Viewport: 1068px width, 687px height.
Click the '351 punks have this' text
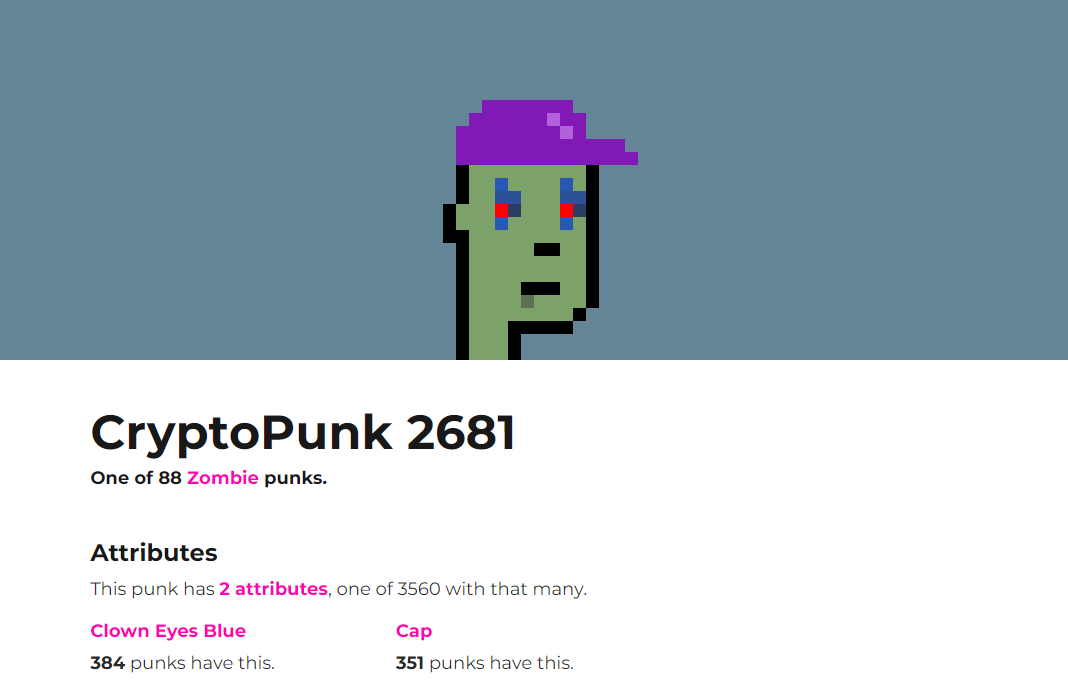coord(485,663)
